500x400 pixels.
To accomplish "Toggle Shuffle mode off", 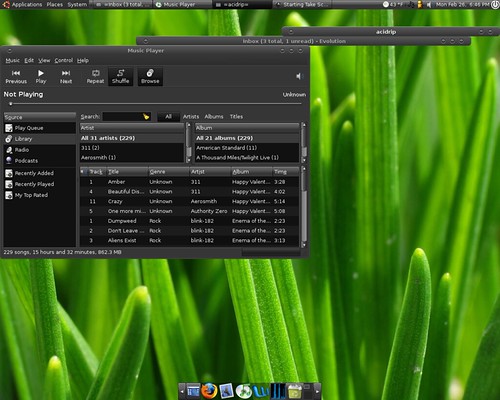I will [x=121, y=77].
